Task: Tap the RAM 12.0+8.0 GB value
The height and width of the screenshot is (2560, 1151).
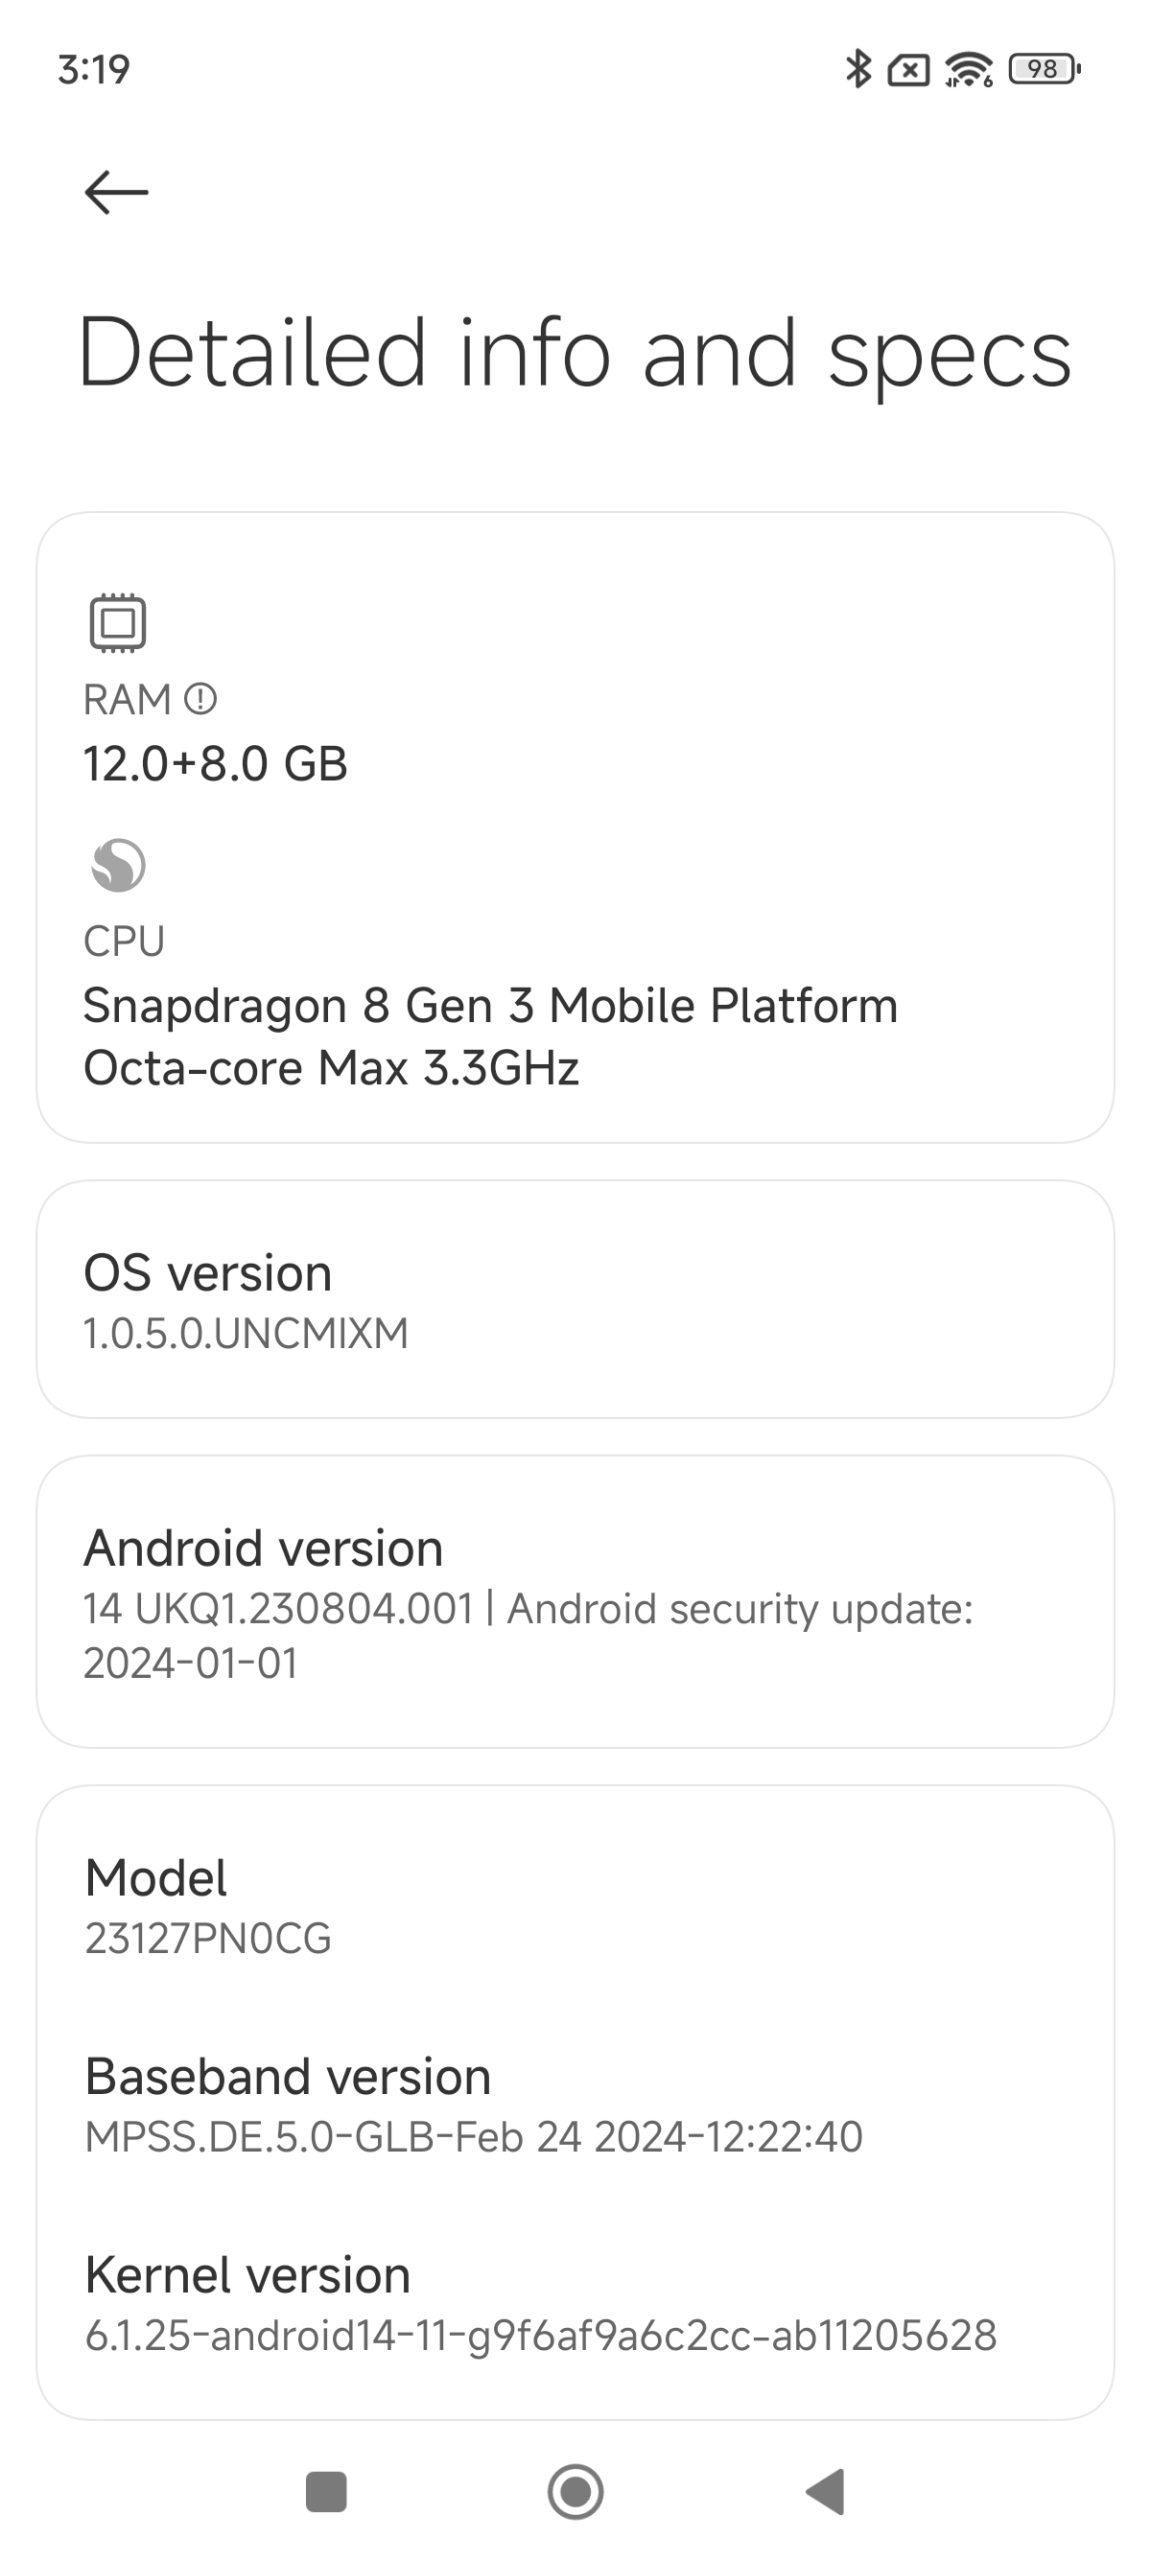Action: point(215,764)
